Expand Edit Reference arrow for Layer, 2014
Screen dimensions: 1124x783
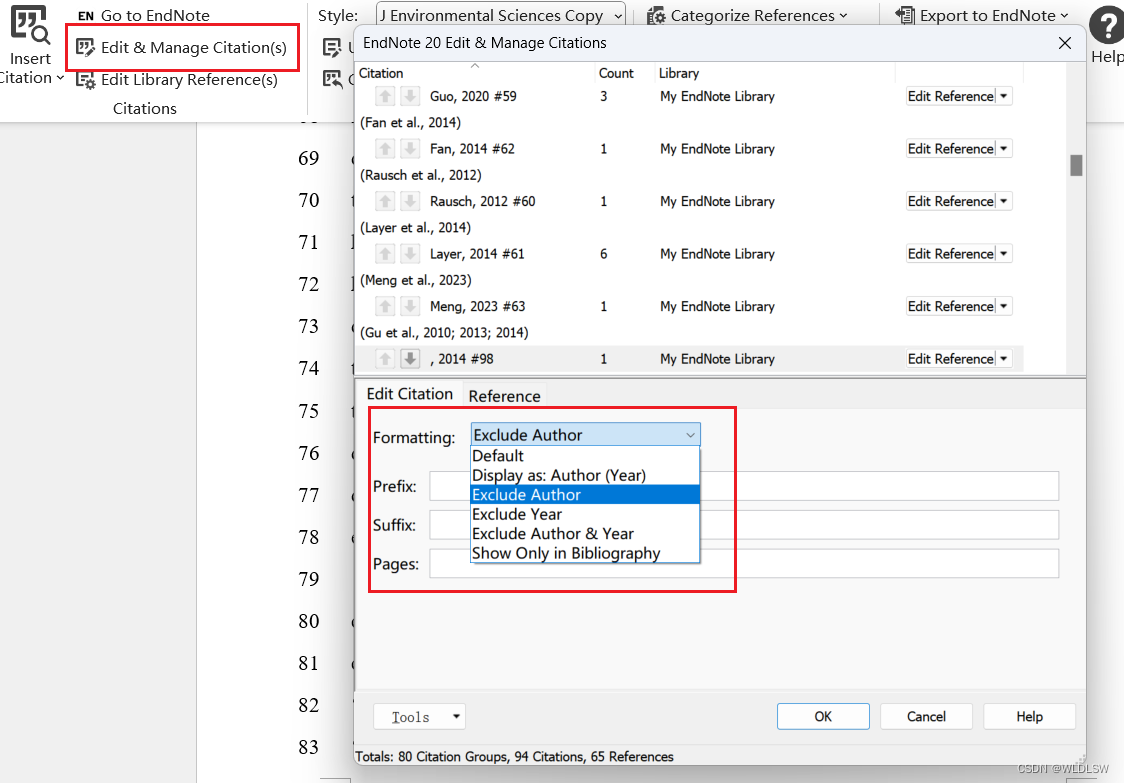(1004, 253)
